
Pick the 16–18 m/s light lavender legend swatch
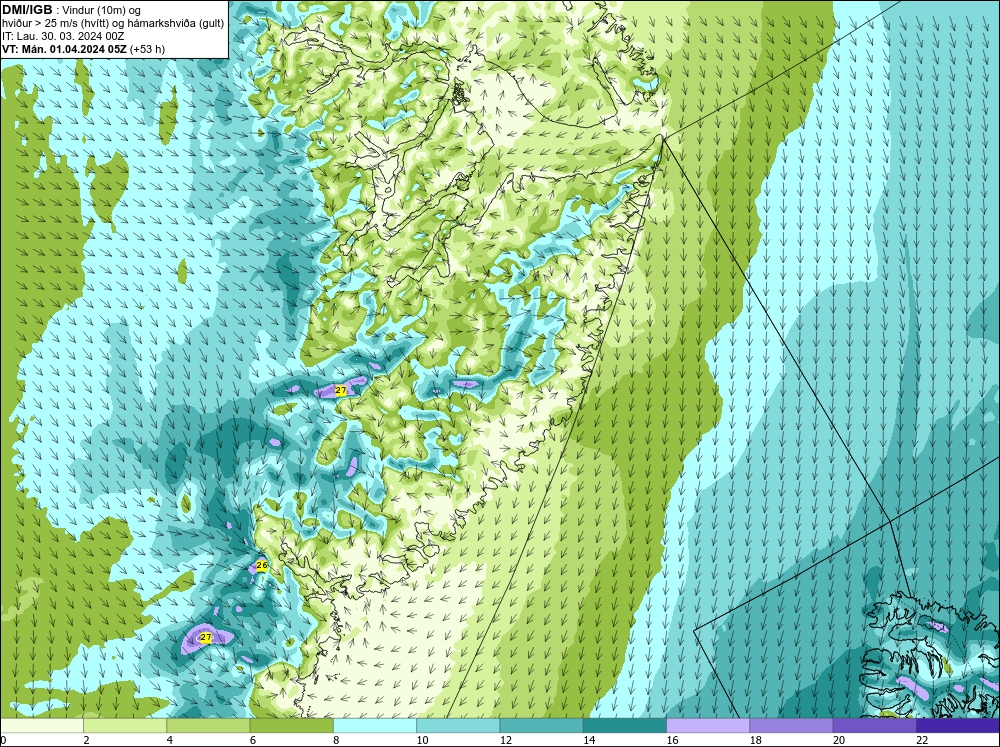click(708, 725)
